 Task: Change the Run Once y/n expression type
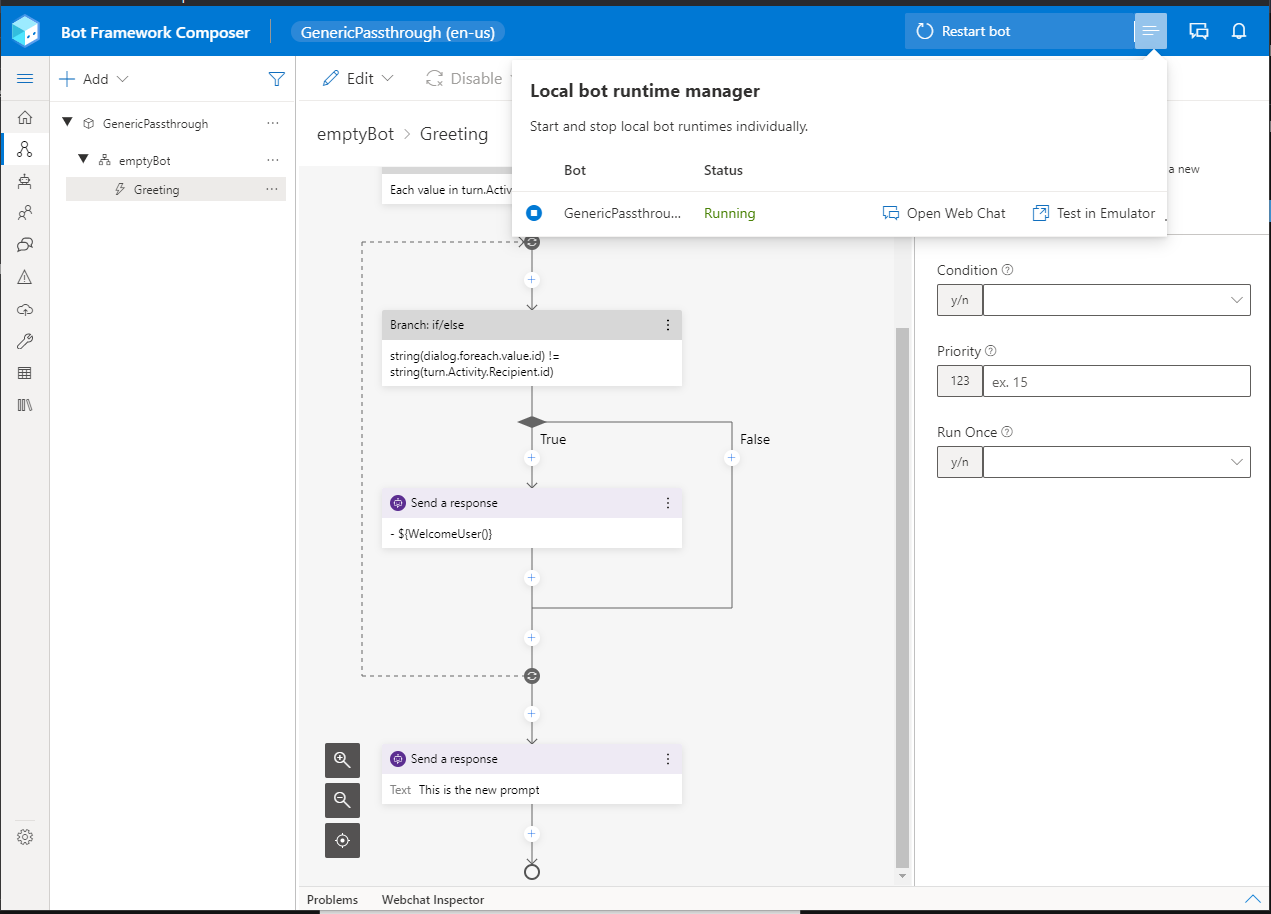(x=960, y=462)
